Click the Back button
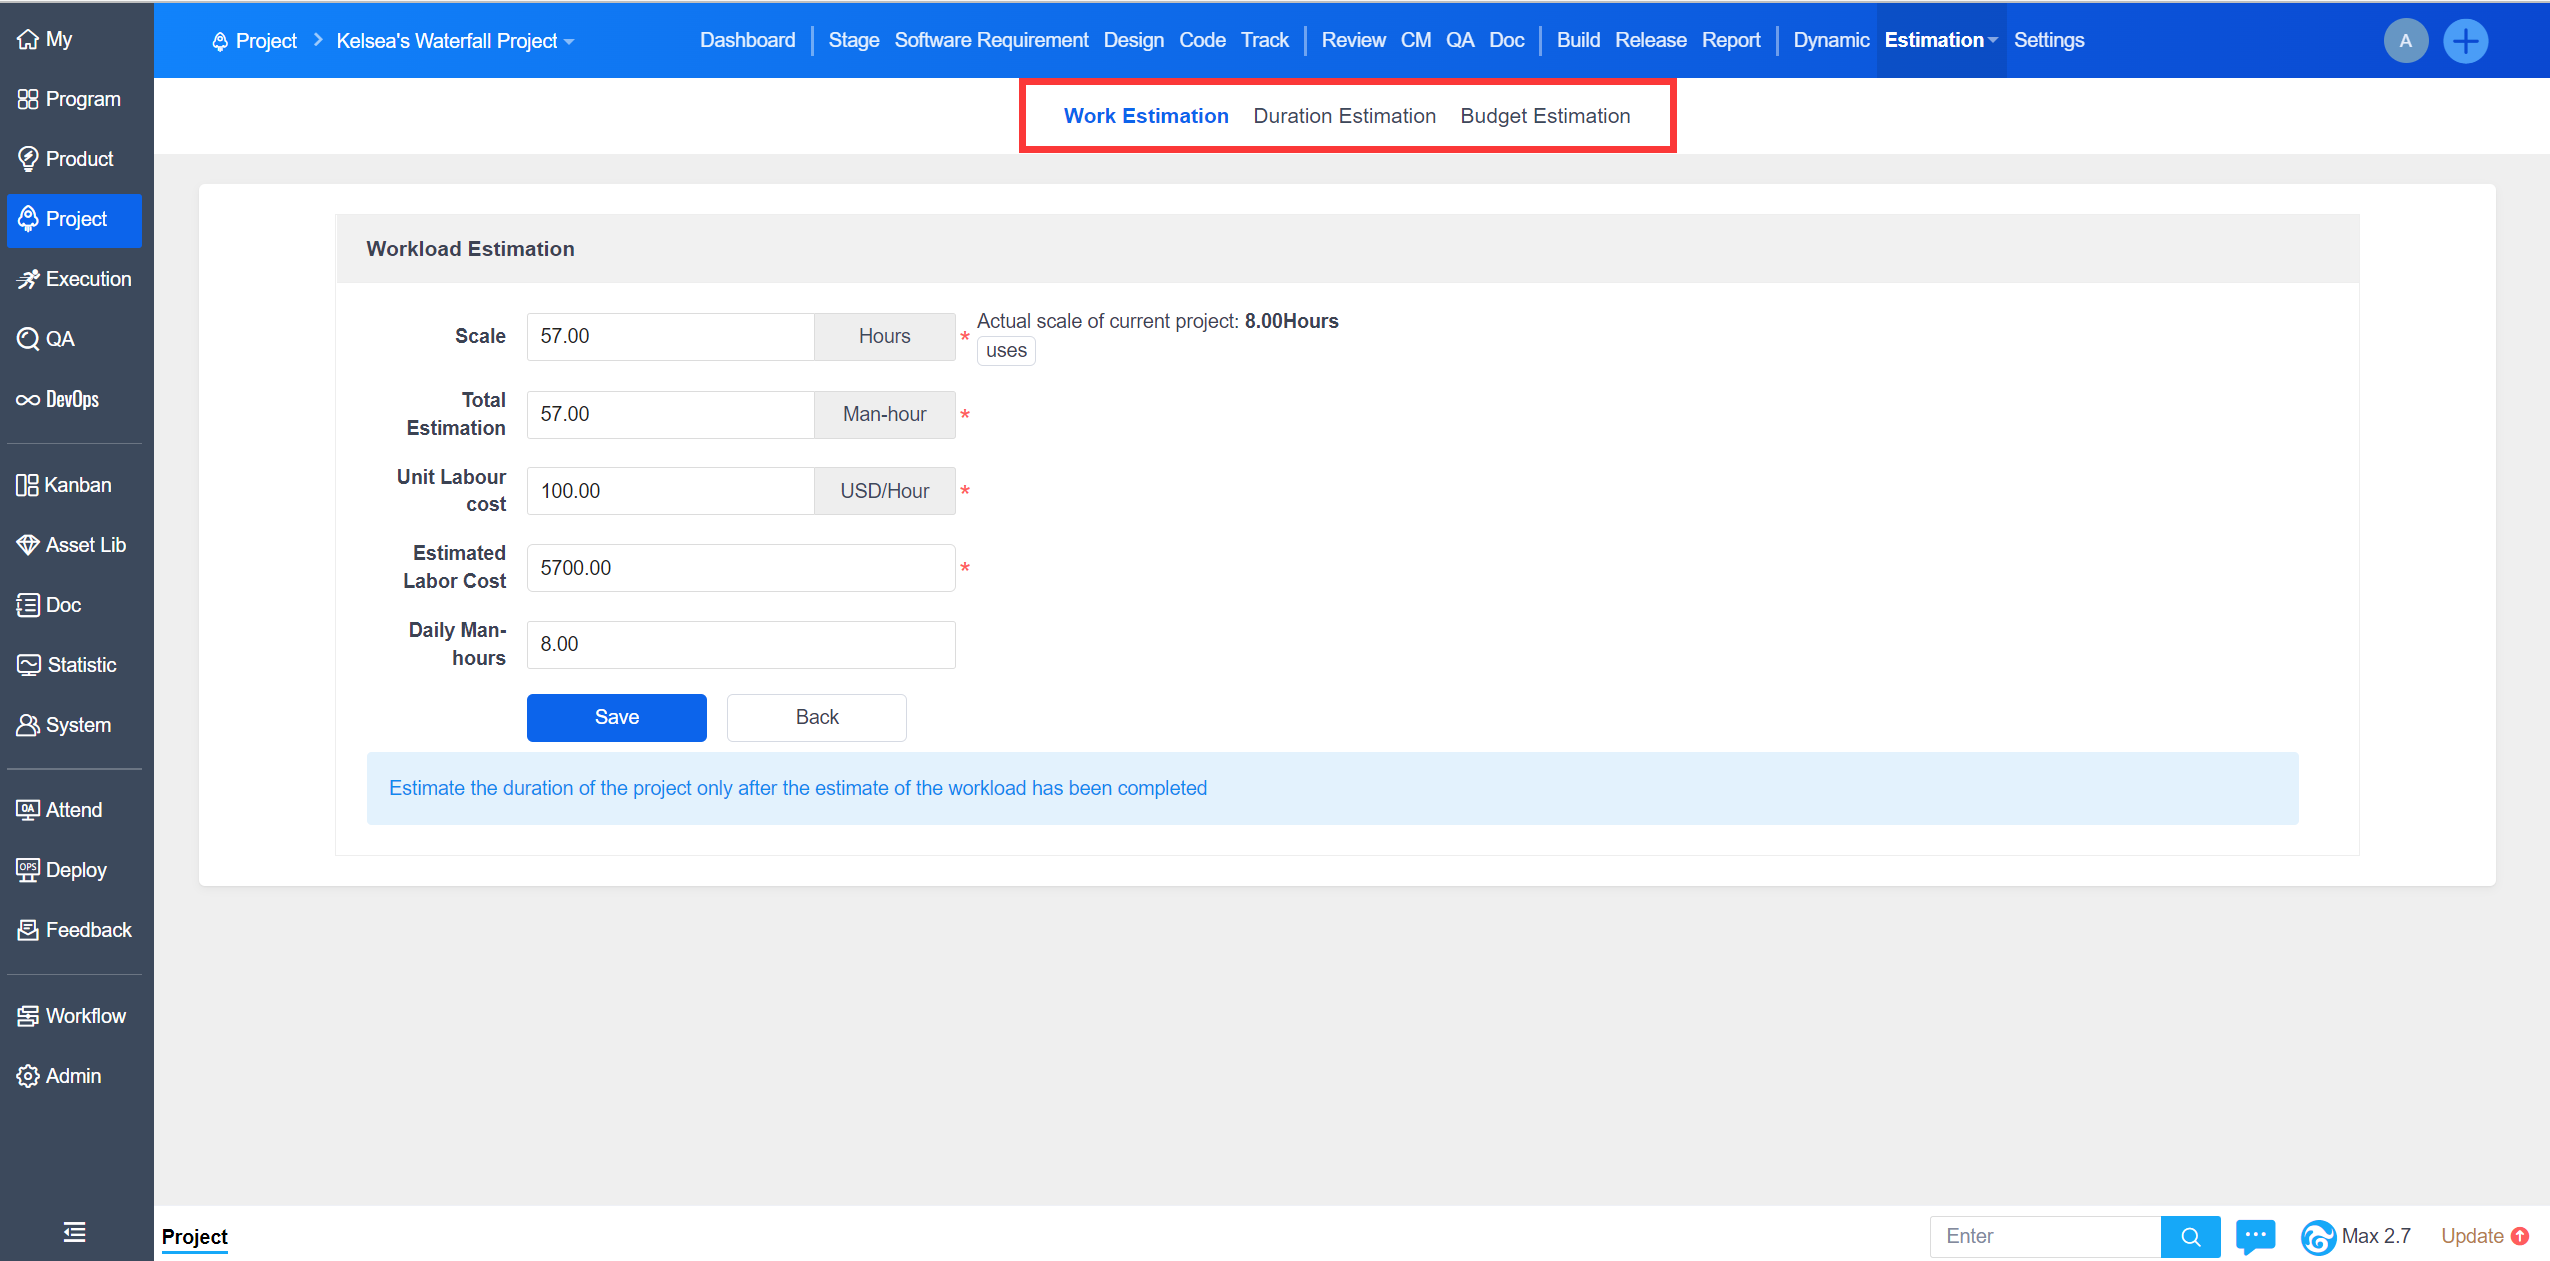The image size is (2550, 1261). (816, 717)
